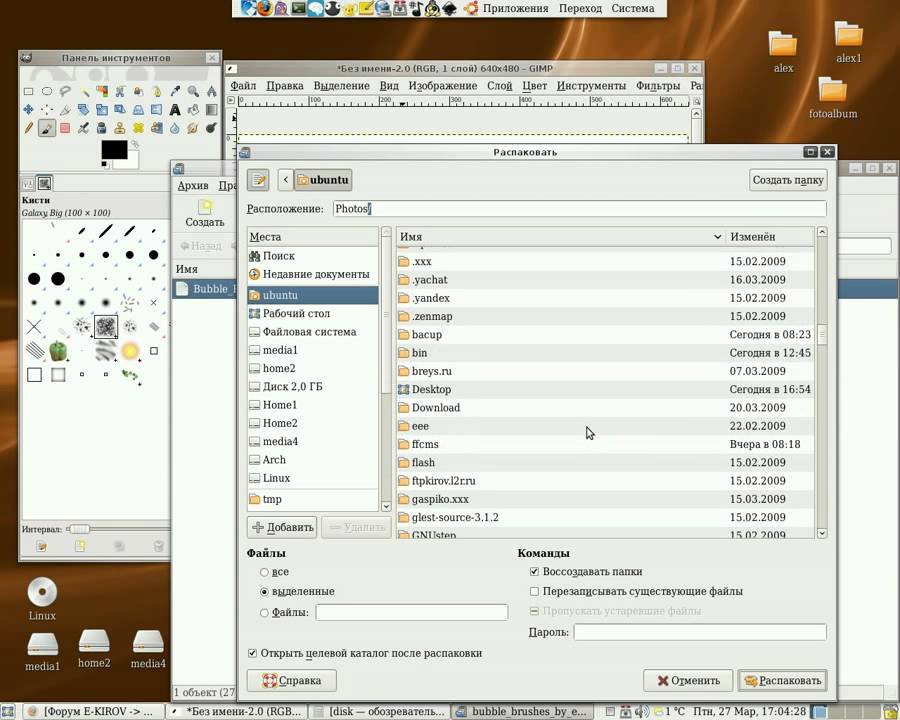Select the Smudge tool
The width and height of the screenshot is (900, 720).
(193, 127)
